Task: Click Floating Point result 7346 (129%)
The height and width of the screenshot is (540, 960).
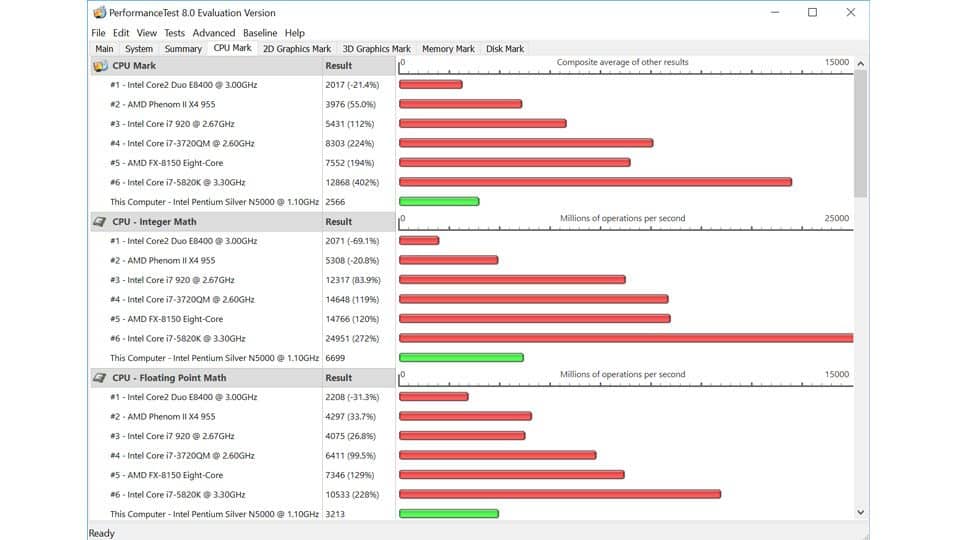Action: pyautogui.click(x=350, y=476)
